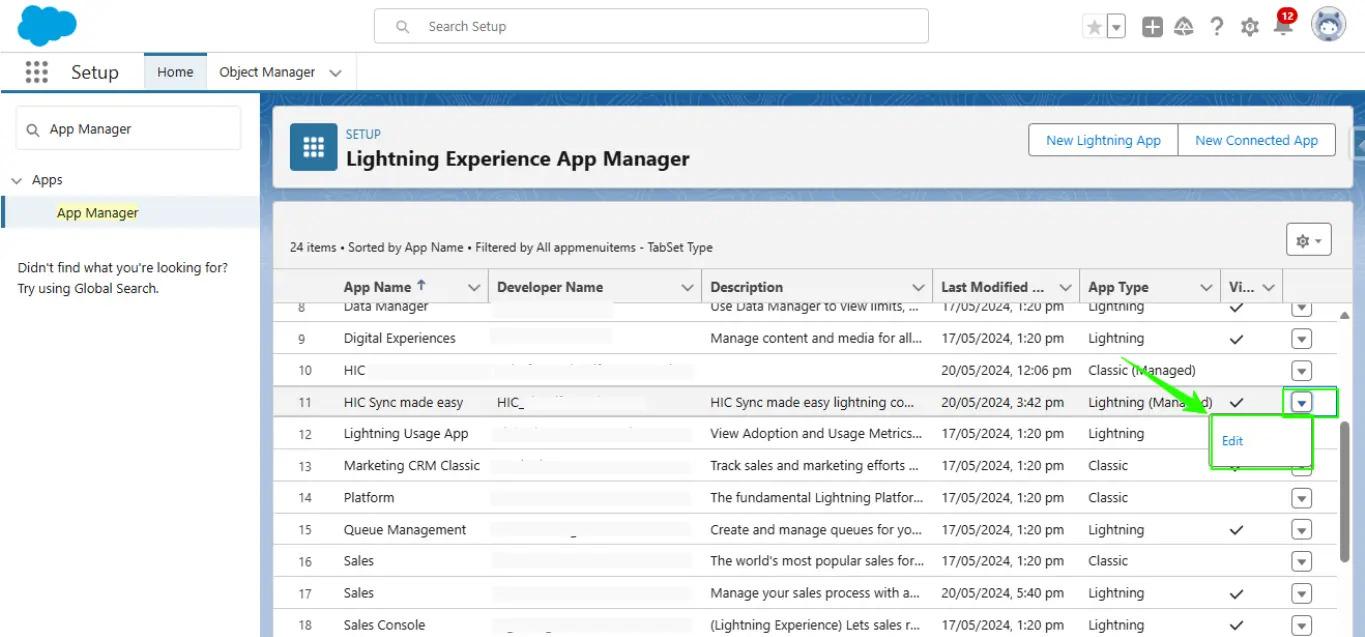Open the favorites list dropdown arrow

tap(1116, 27)
